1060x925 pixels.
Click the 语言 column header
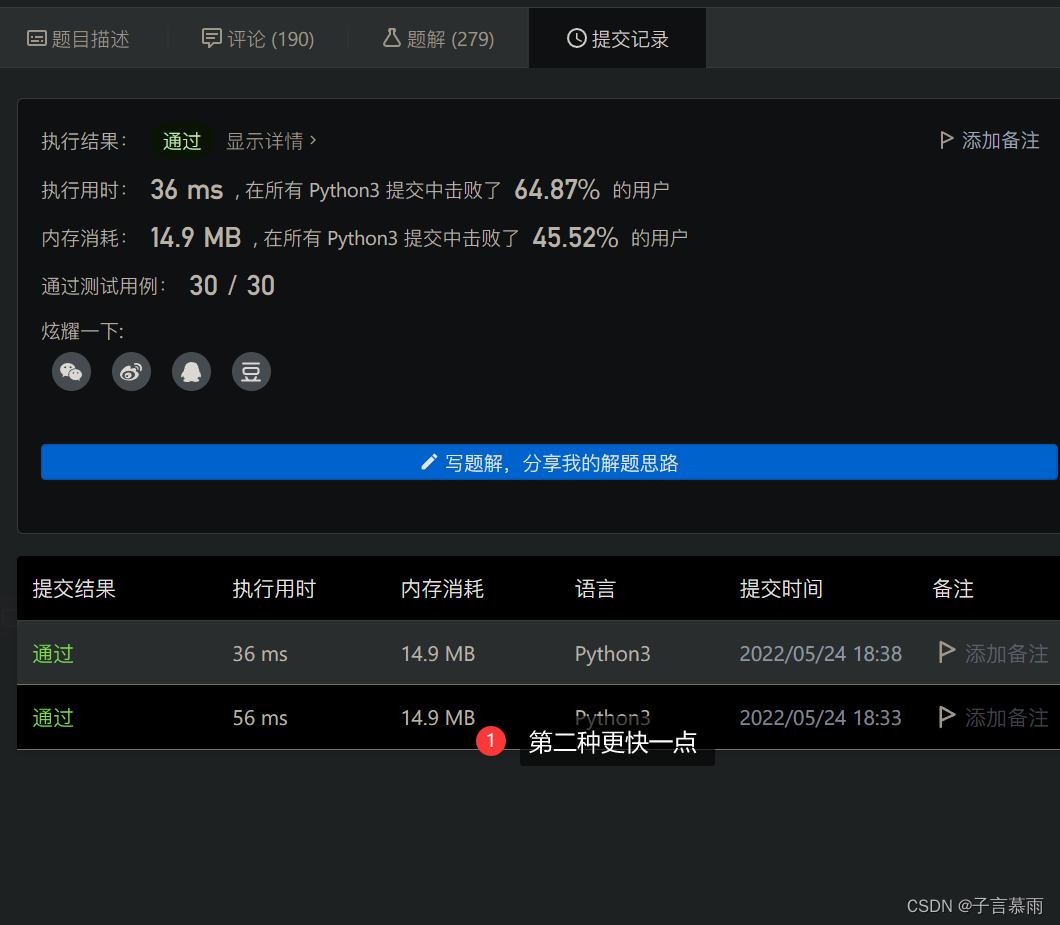[596, 589]
